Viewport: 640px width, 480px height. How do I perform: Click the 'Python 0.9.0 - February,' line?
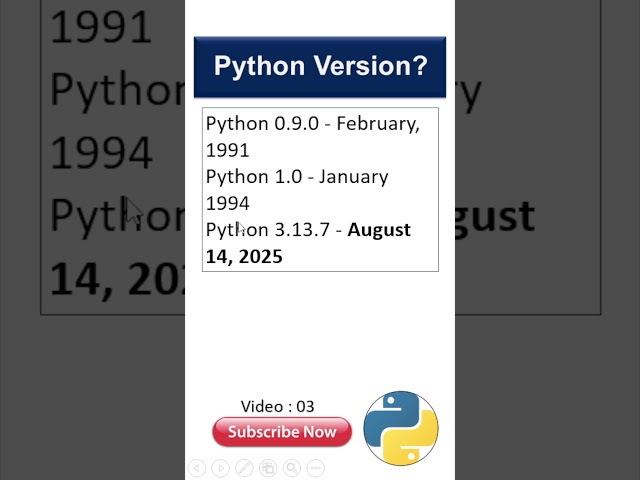click(313, 124)
